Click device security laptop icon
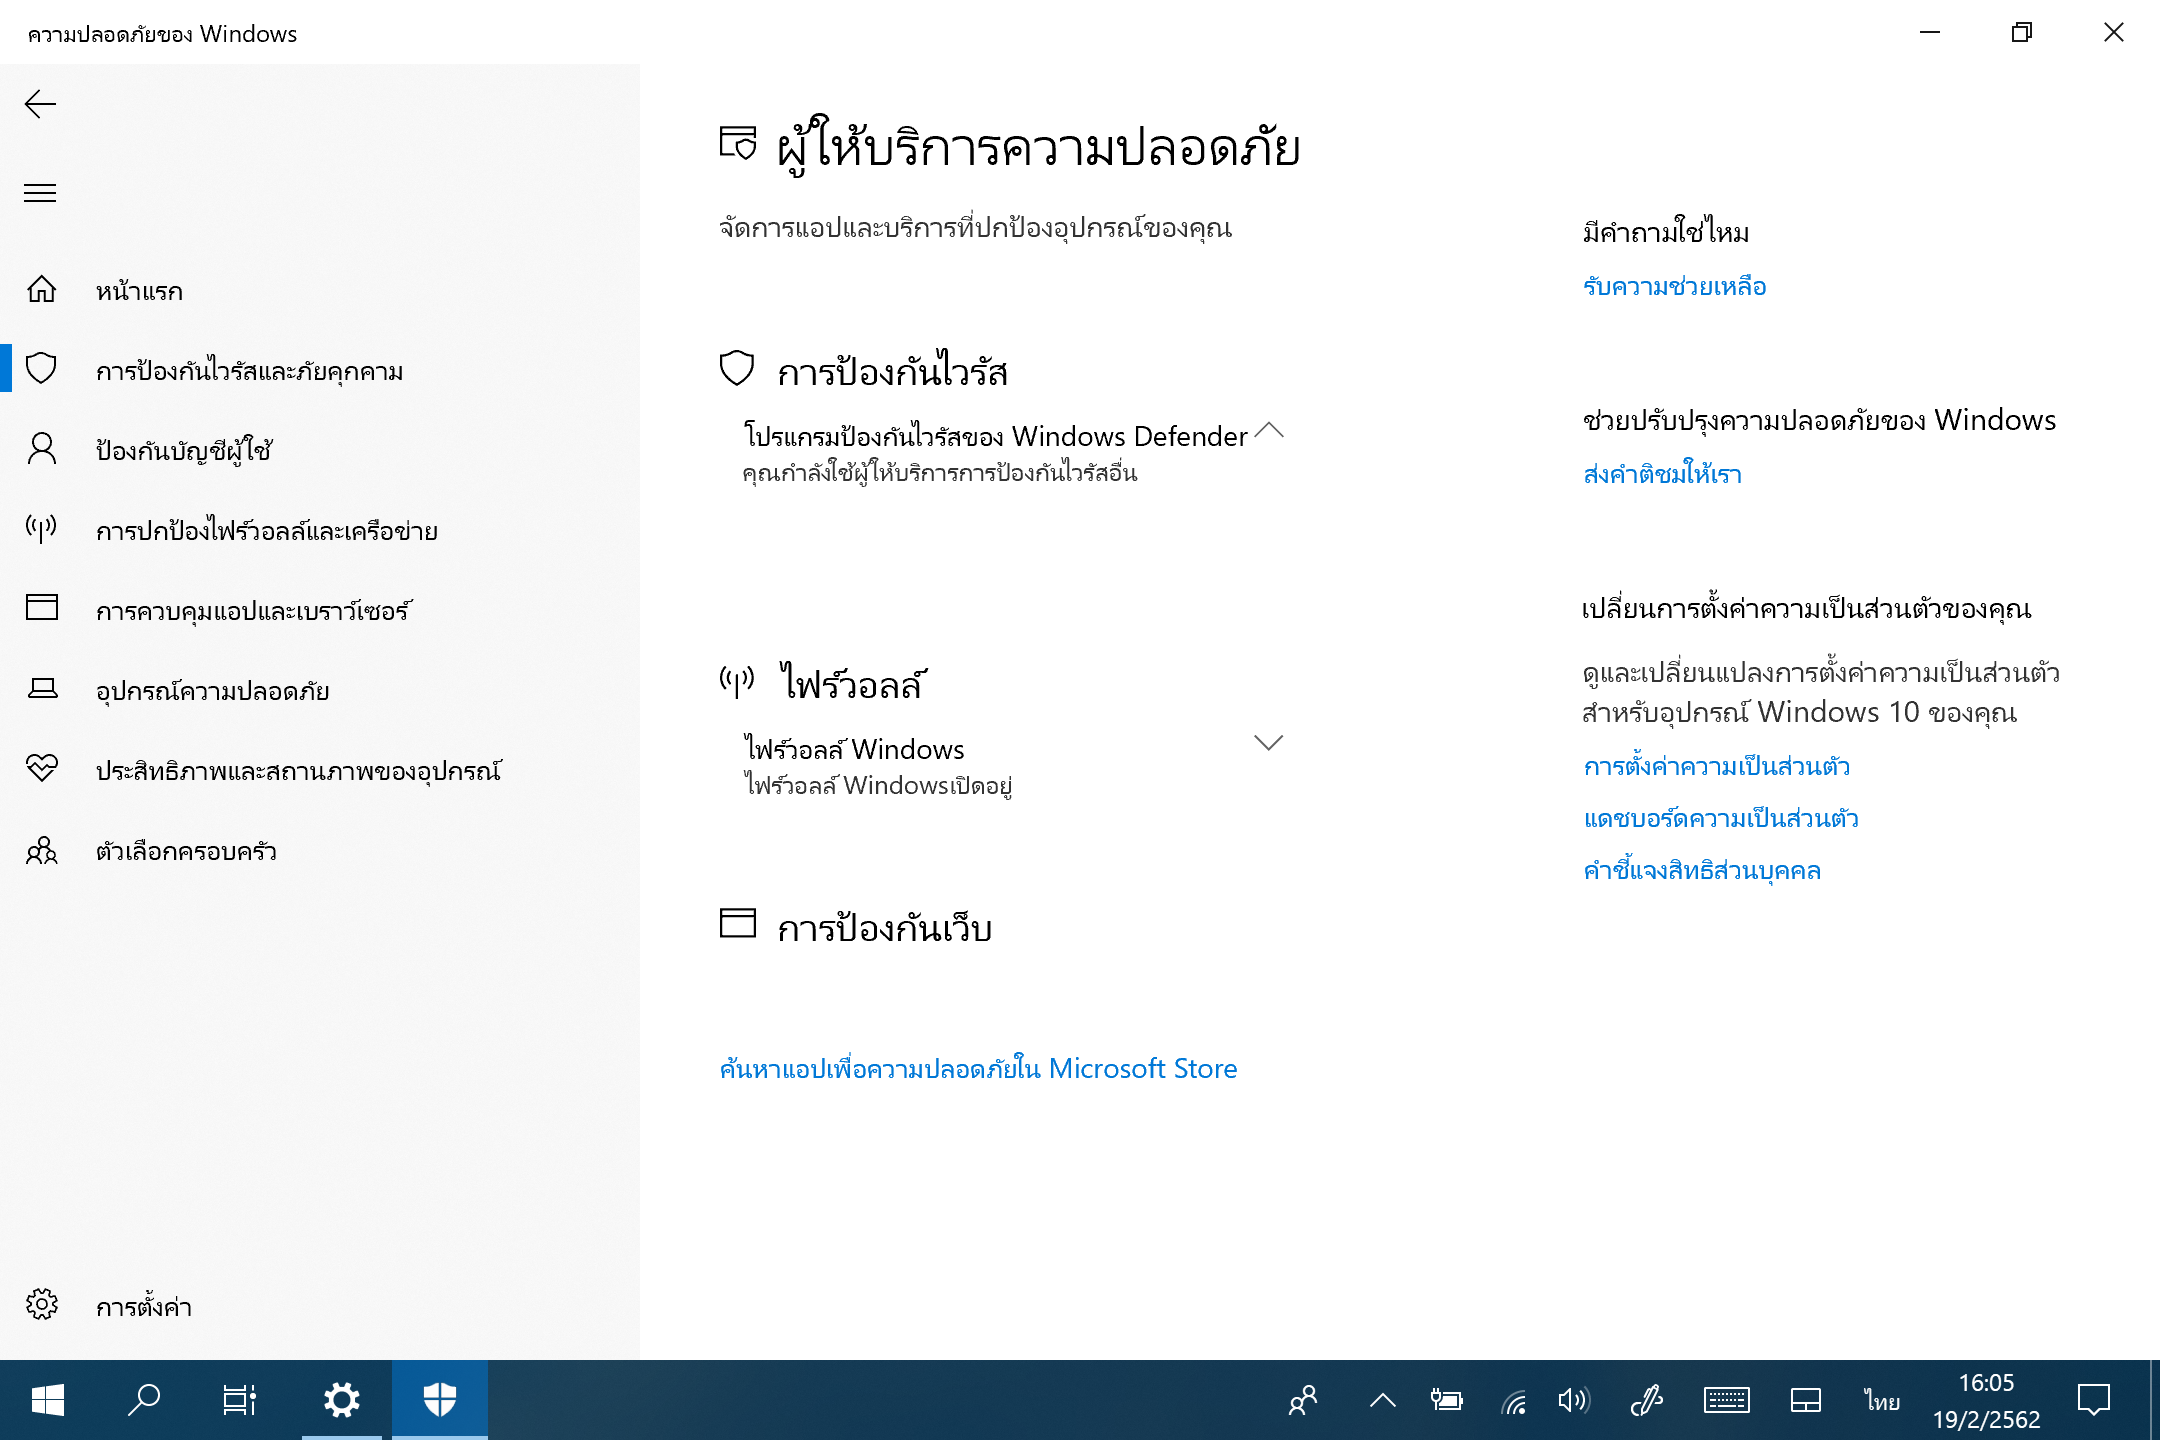Viewport: 2160px width, 1440px height. tap(41, 689)
